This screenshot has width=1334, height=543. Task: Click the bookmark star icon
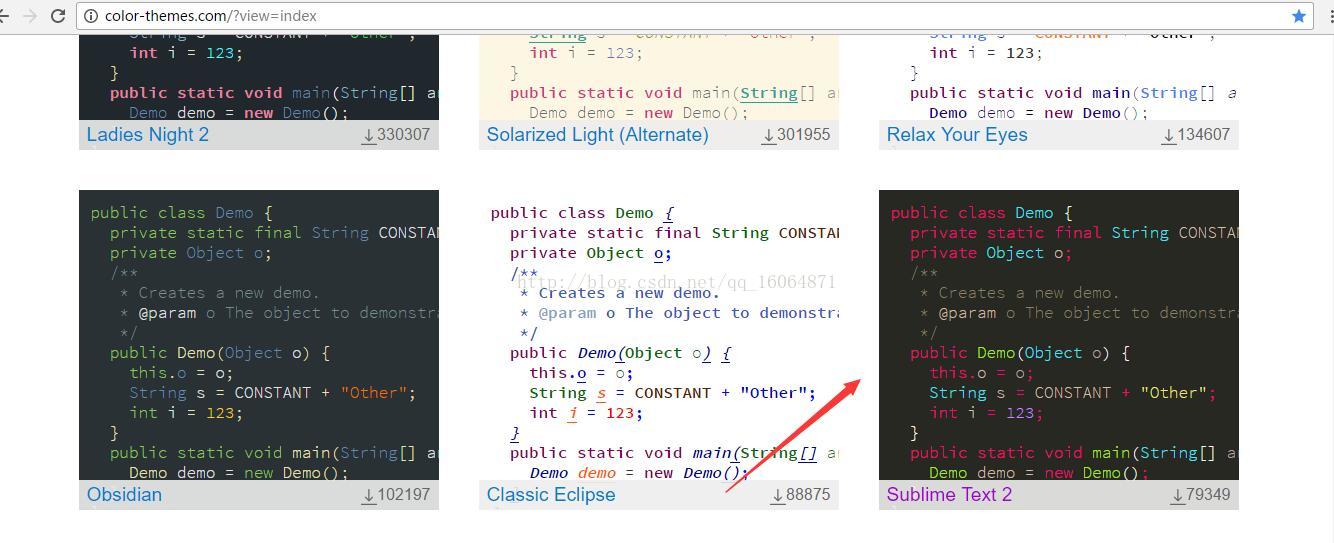1298,16
